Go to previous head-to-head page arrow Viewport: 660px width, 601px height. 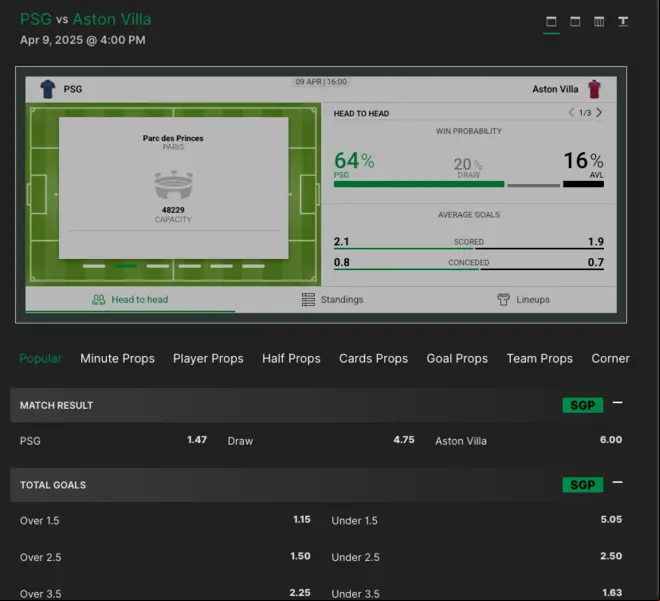(x=571, y=112)
